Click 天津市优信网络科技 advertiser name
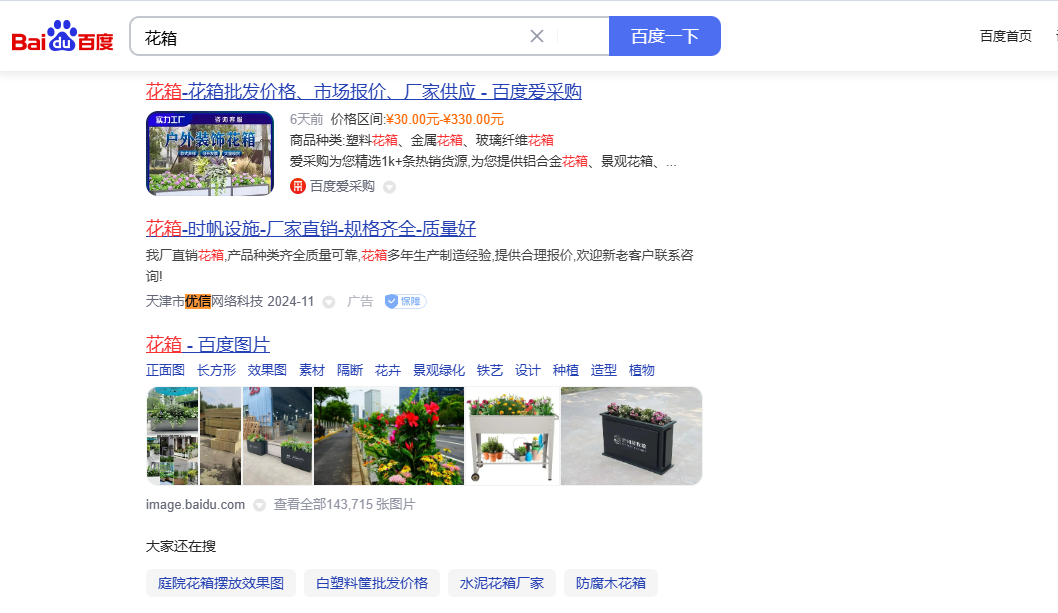This screenshot has width=1058, height=613. click(204, 301)
